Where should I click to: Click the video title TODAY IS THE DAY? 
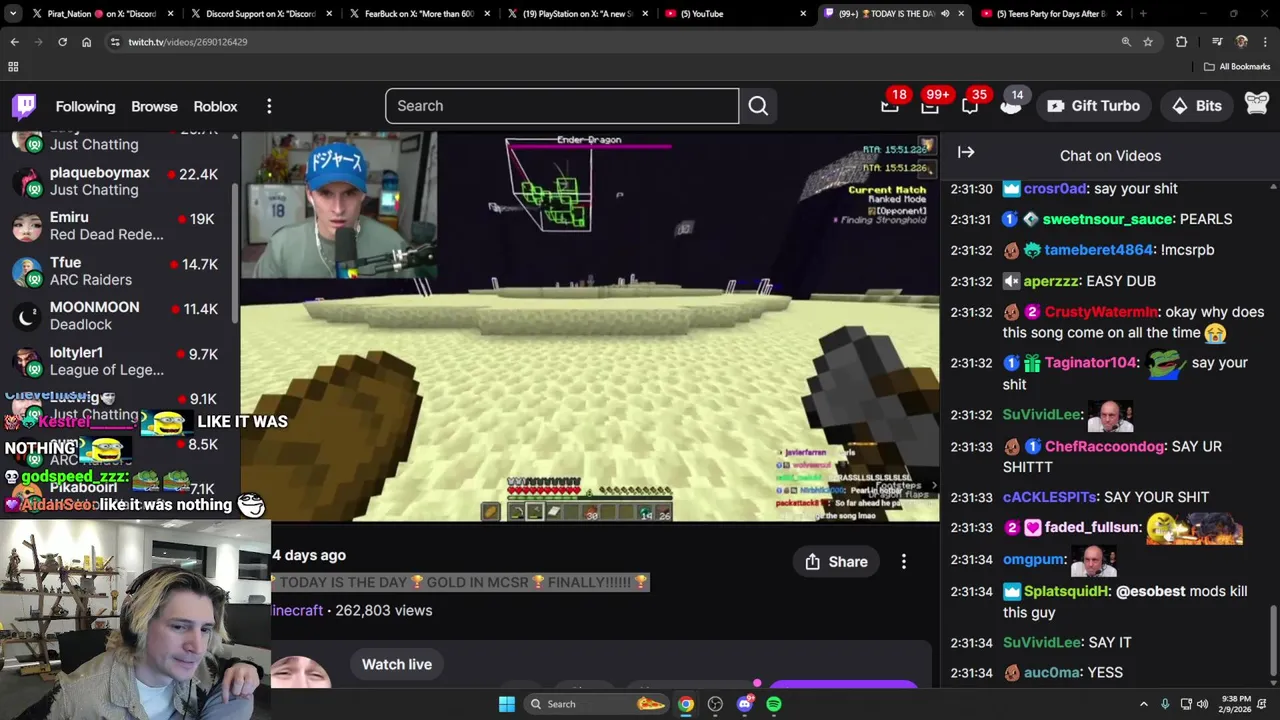click(x=461, y=582)
